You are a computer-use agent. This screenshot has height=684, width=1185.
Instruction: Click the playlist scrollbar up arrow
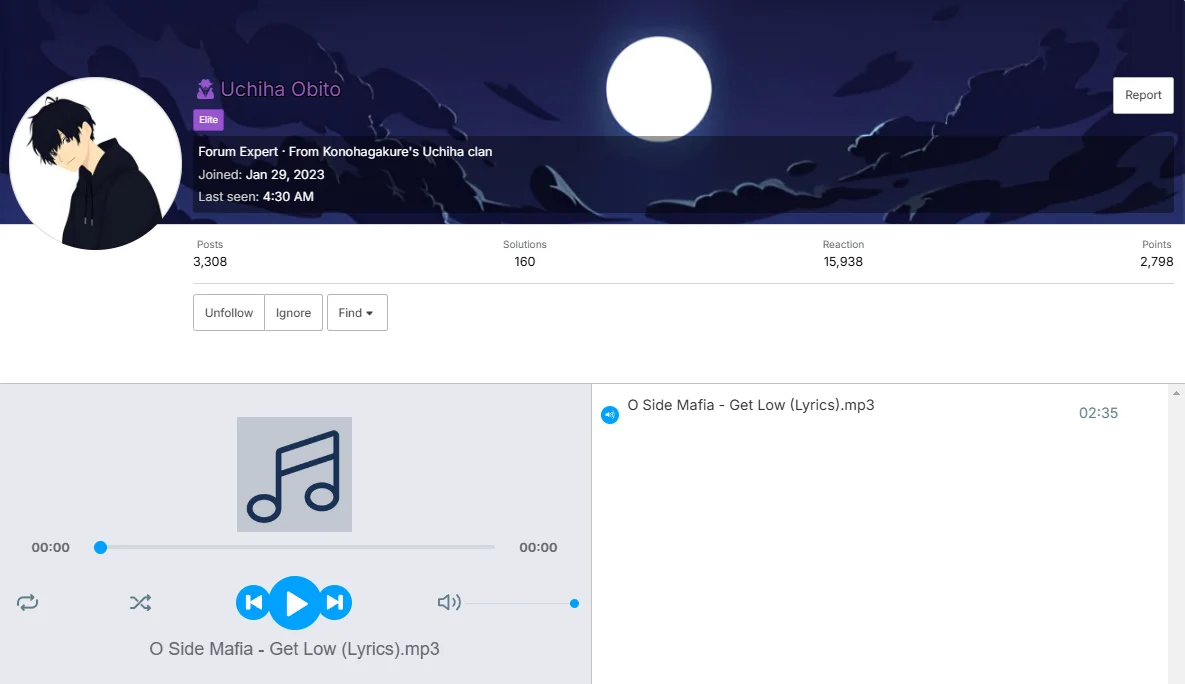(x=1176, y=393)
